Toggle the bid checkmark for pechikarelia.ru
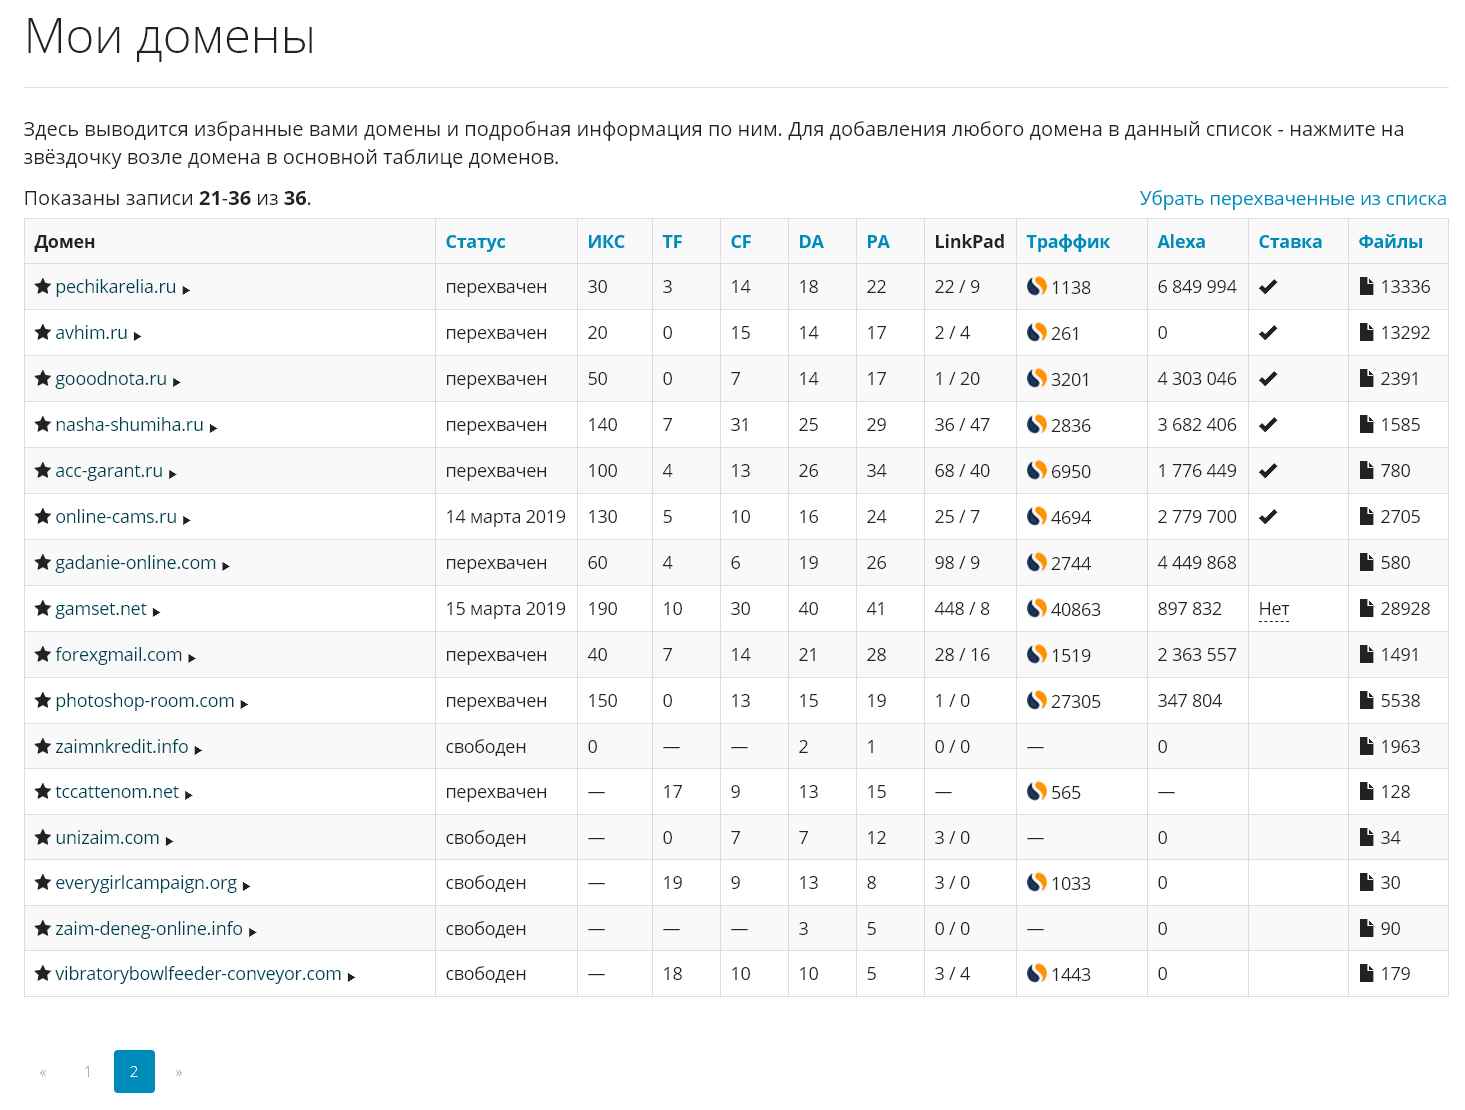Image resolution: width=1465 pixels, height=1110 pixels. pyautogui.click(x=1268, y=287)
